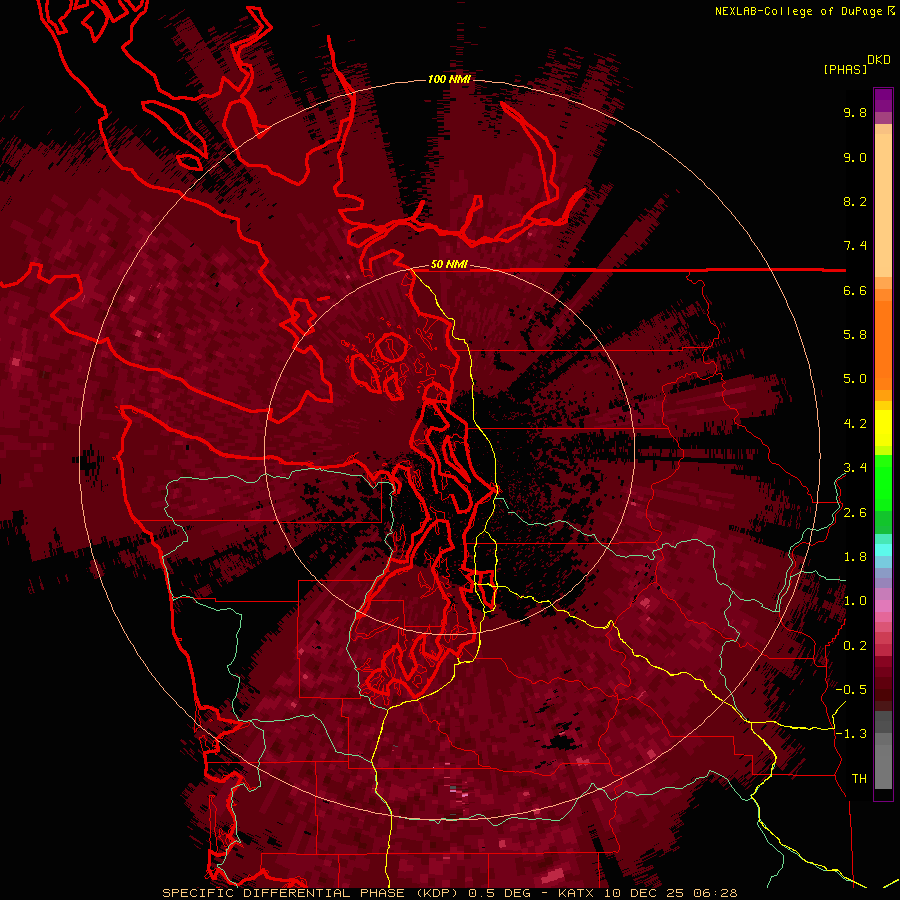Pick the purple swatch atop the color bar
The height and width of the screenshot is (900, 900).
click(x=883, y=100)
